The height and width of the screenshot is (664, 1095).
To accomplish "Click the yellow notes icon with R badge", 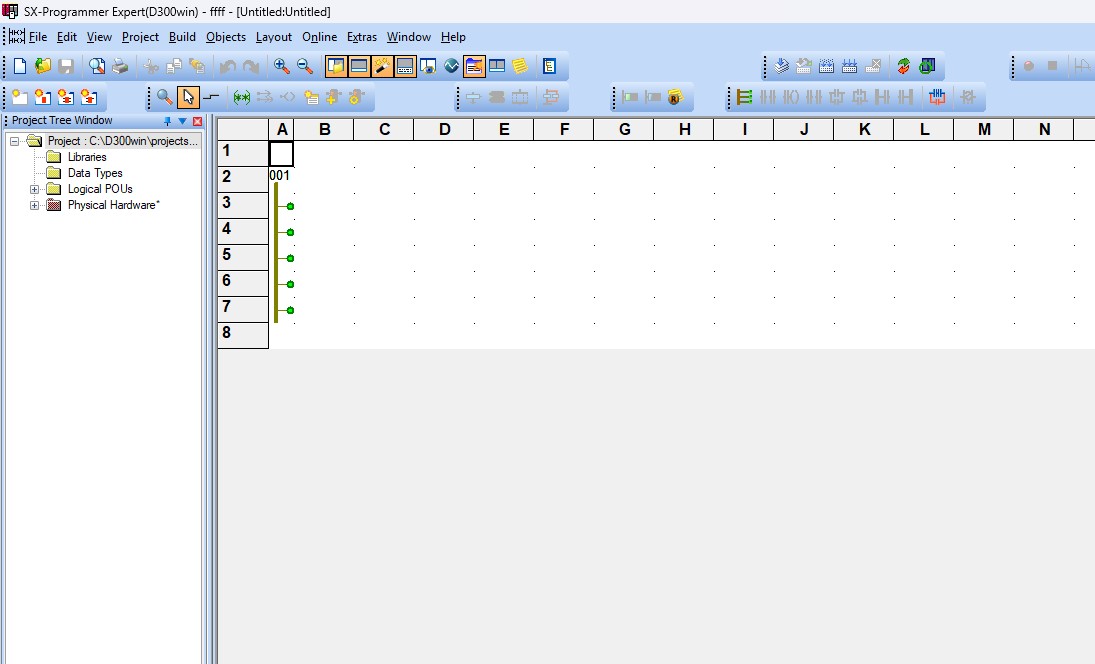I will tap(675, 97).
